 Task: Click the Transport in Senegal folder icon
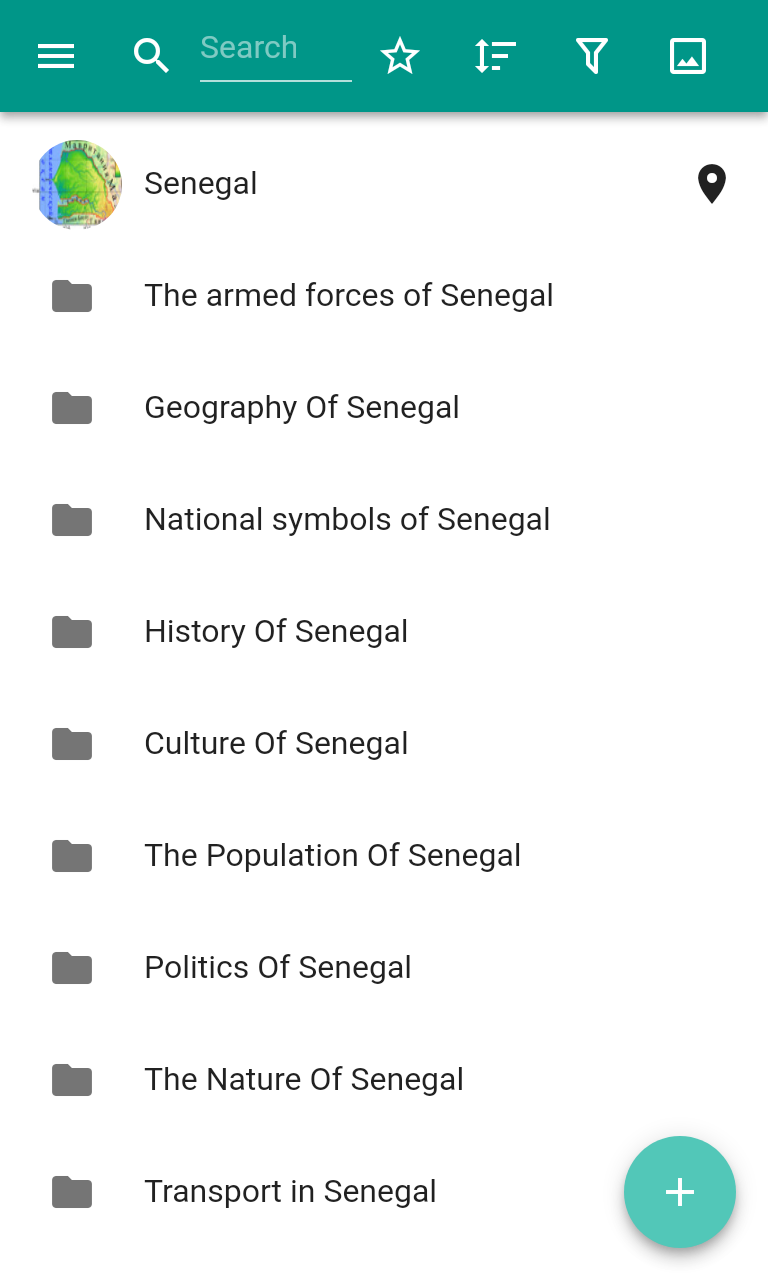click(72, 1192)
